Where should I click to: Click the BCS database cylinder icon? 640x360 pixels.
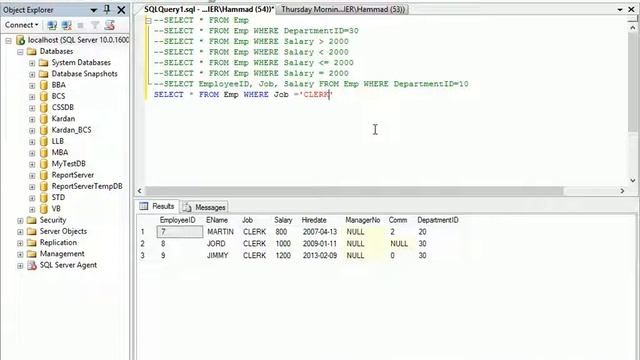44,96
